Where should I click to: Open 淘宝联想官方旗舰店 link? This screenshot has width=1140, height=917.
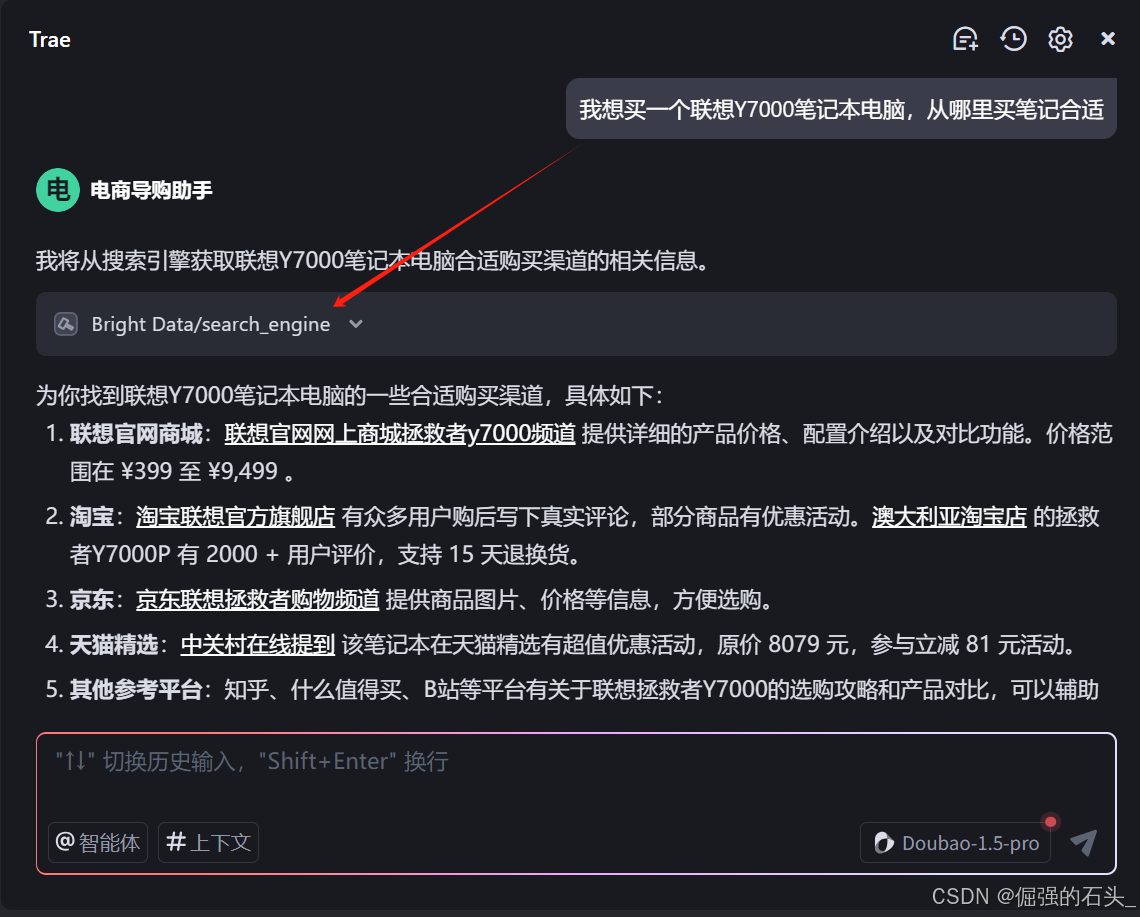click(236, 517)
